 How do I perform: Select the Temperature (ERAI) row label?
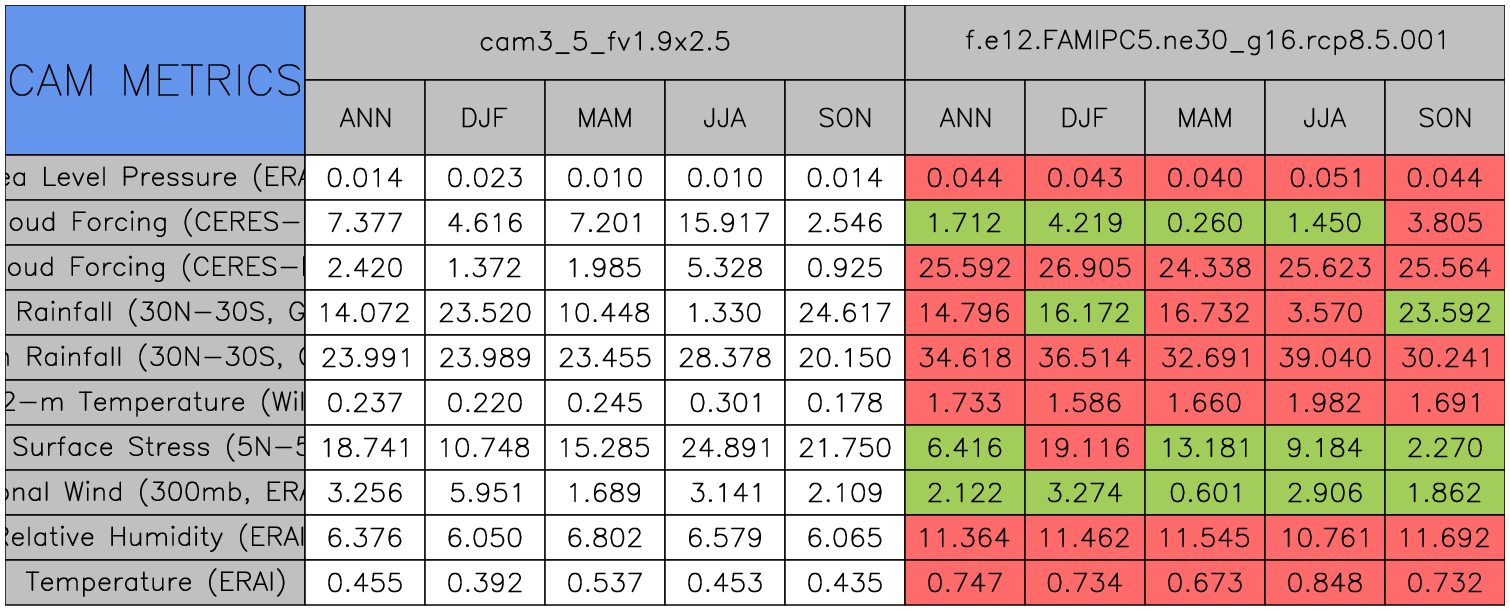[x=154, y=582]
